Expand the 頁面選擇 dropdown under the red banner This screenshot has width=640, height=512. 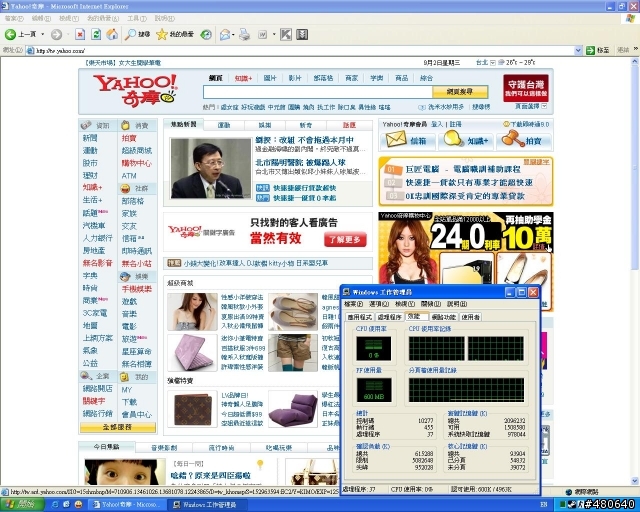pyautogui.click(x=544, y=106)
